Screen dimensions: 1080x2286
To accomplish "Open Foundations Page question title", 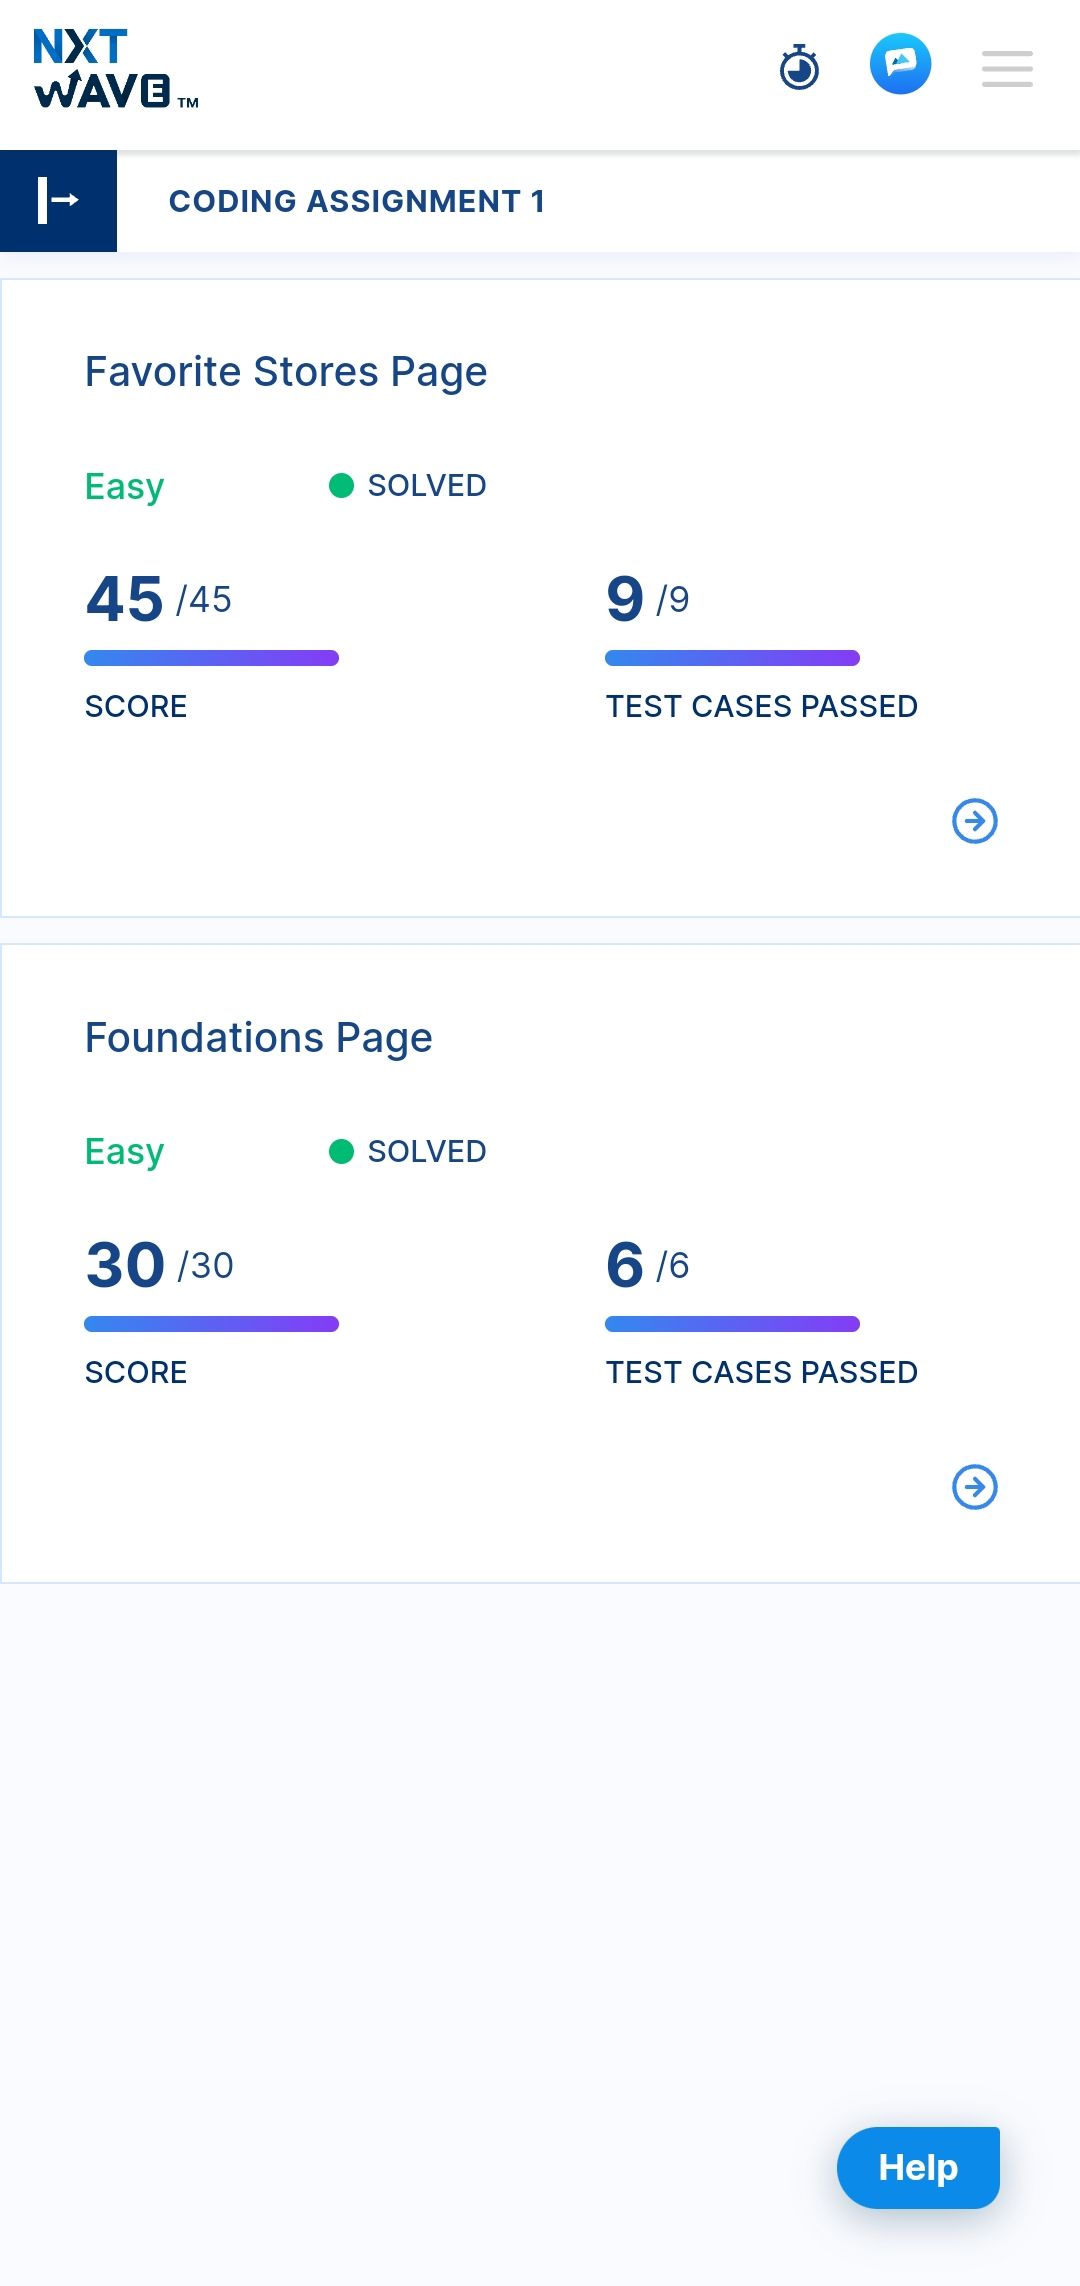I will pyautogui.click(x=258, y=1038).
